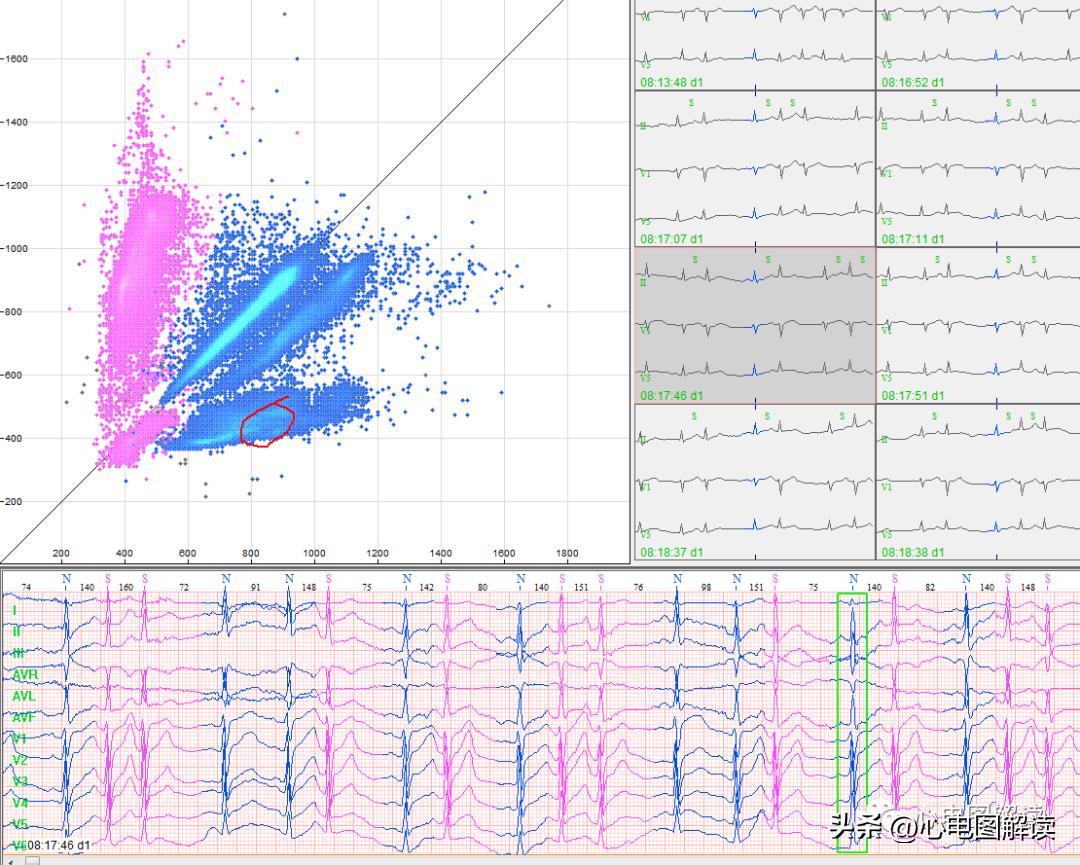The width and height of the screenshot is (1080, 865).
Task: Select the 08:17:51 d1 ECG thumbnail
Action: pos(978,326)
